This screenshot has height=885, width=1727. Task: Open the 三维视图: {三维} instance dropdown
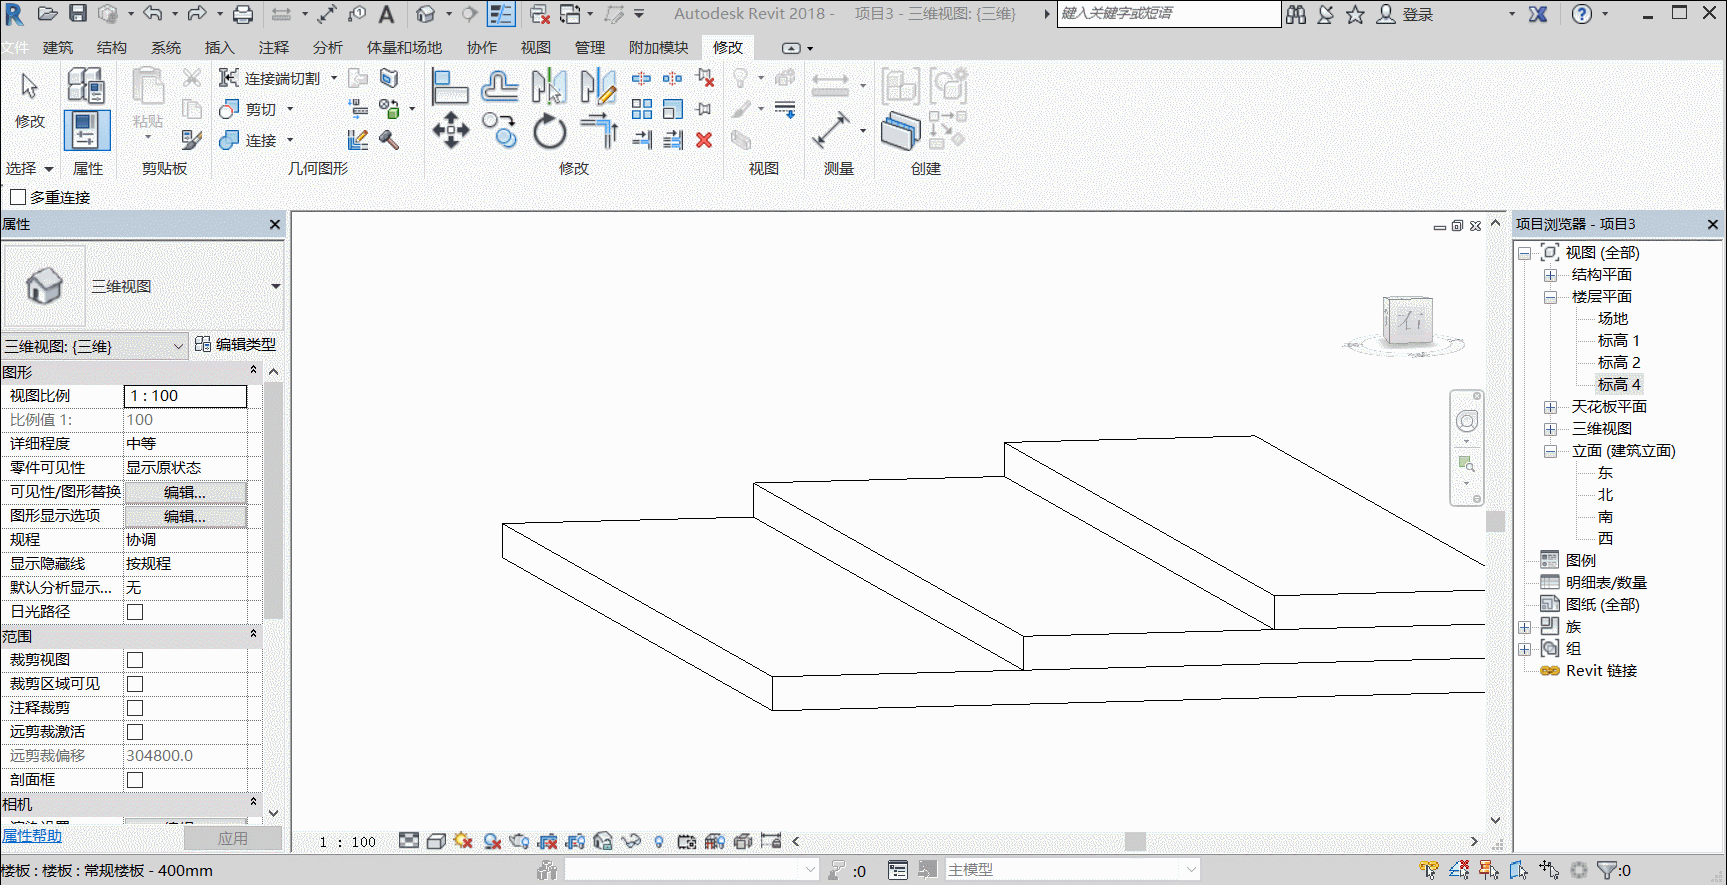tap(94, 346)
